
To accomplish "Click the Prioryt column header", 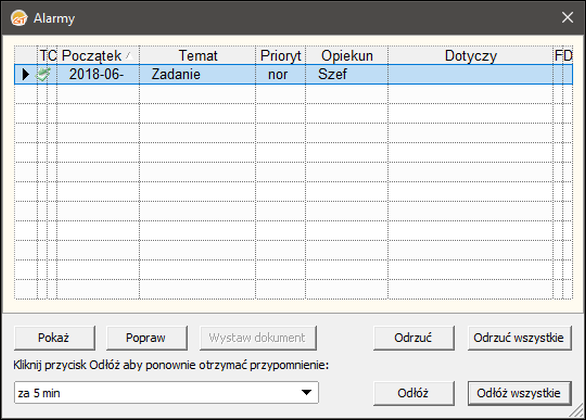I will (x=281, y=56).
